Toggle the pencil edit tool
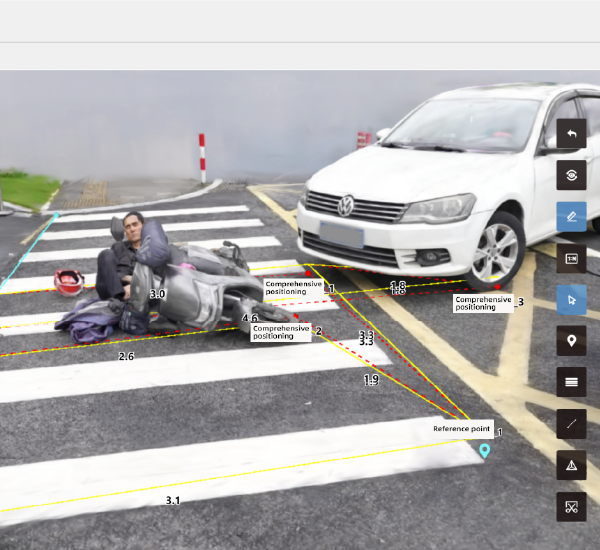600x550 pixels. (571, 216)
